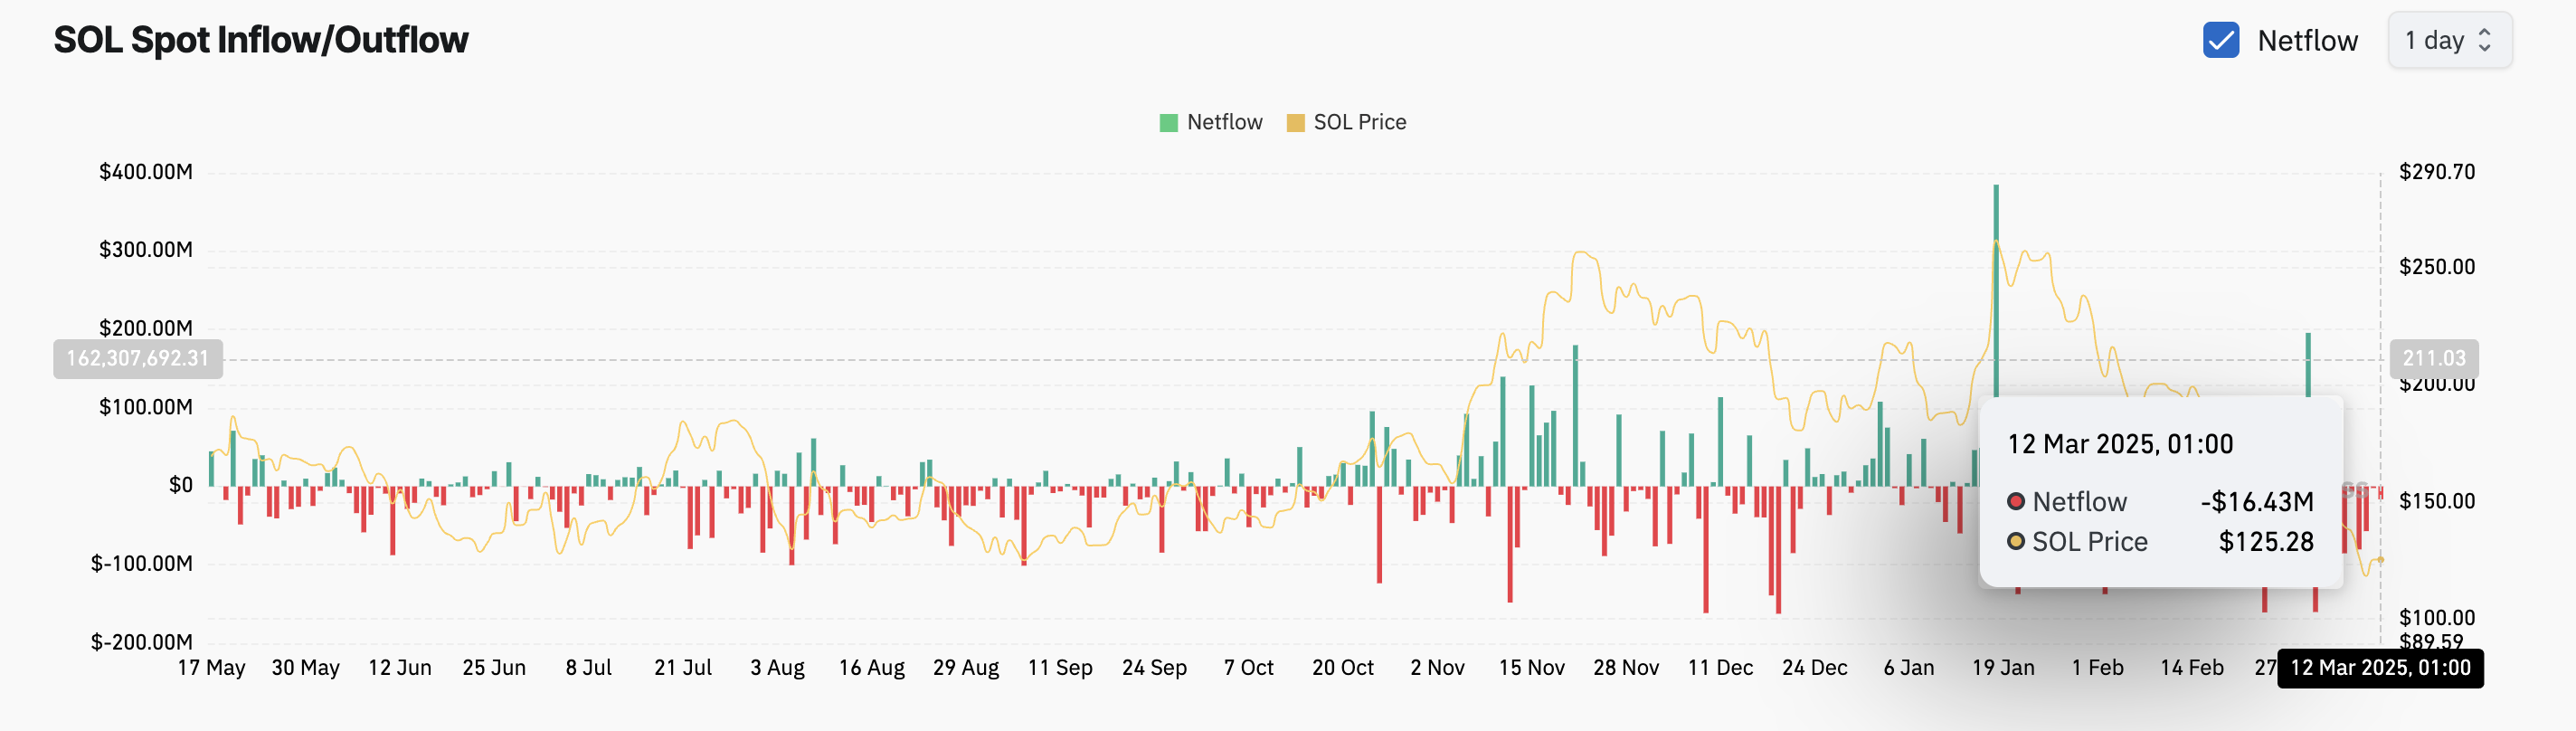The height and width of the screenshot is (731, 2576).
Task: Open the 1 day interval dropdown
Action: pos(2449,40)
